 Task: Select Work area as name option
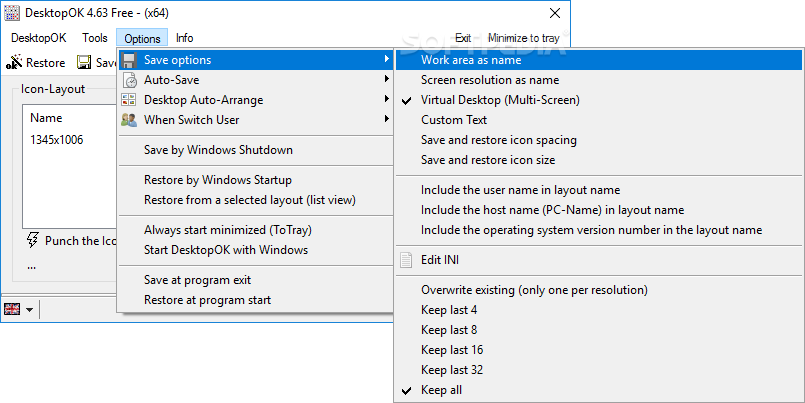[599, 60]
